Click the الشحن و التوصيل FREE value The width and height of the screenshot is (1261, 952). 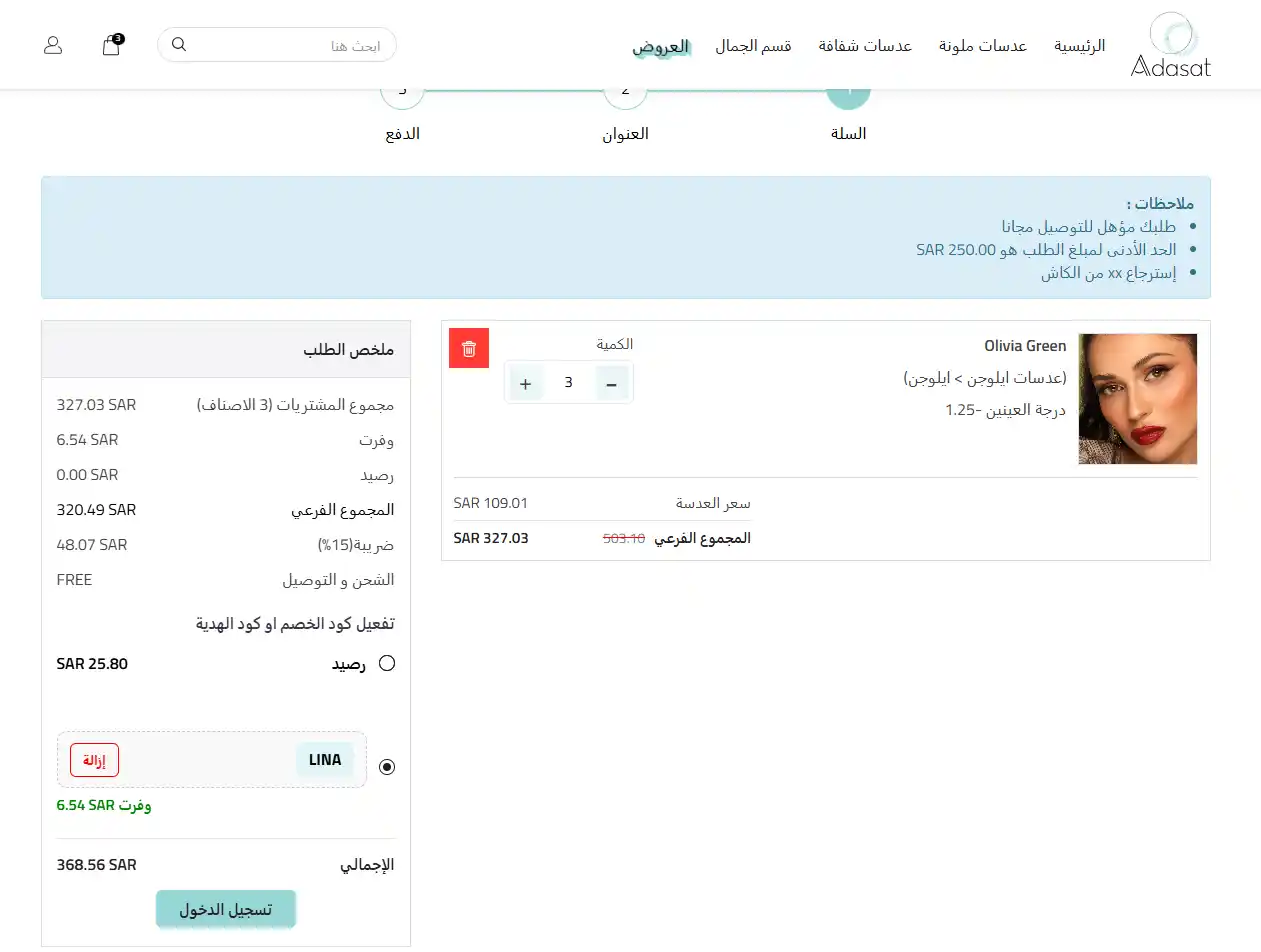(x=74, y=580)
